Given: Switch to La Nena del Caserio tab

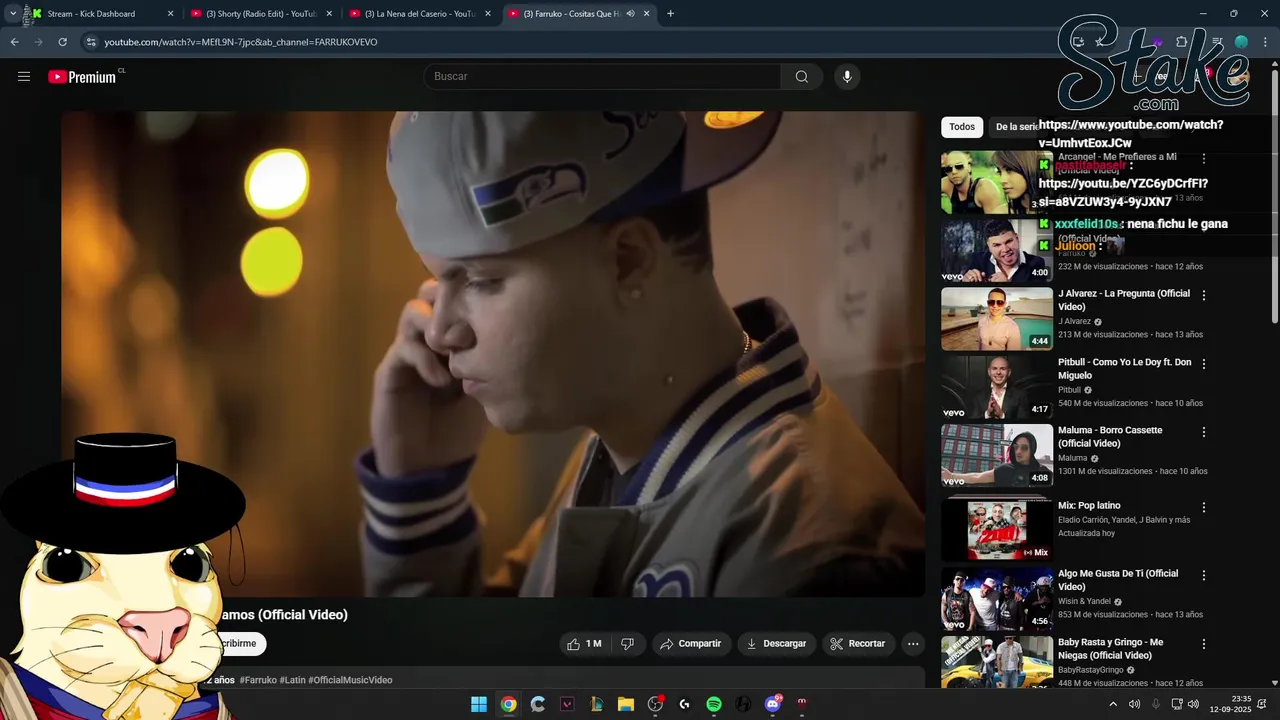Looking at the screenshot, I should (420, 14).
